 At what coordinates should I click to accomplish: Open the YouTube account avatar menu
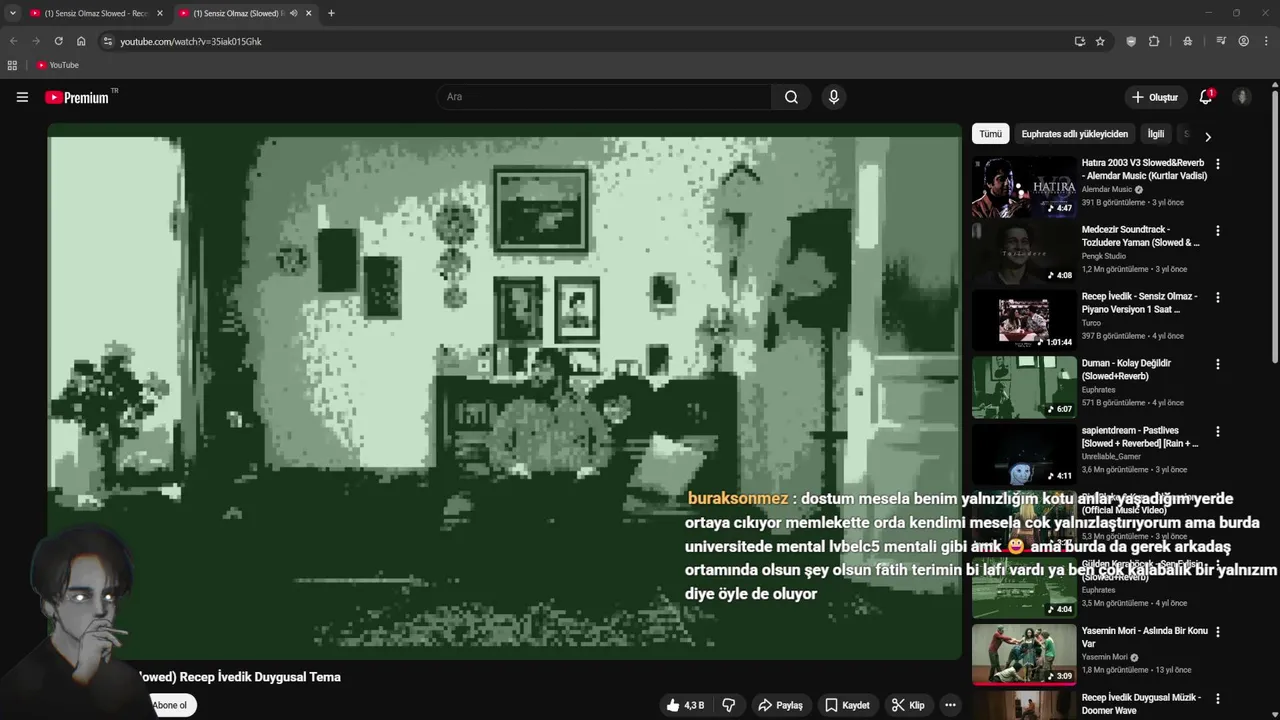pos(1242,97)
